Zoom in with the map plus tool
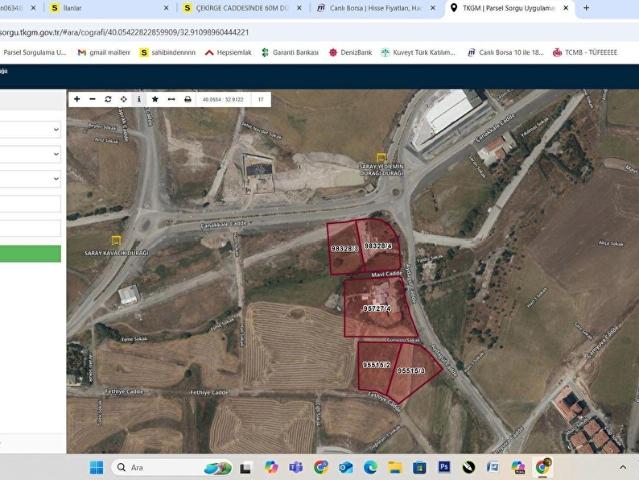639x480 pixels. [x=77, y=99]
